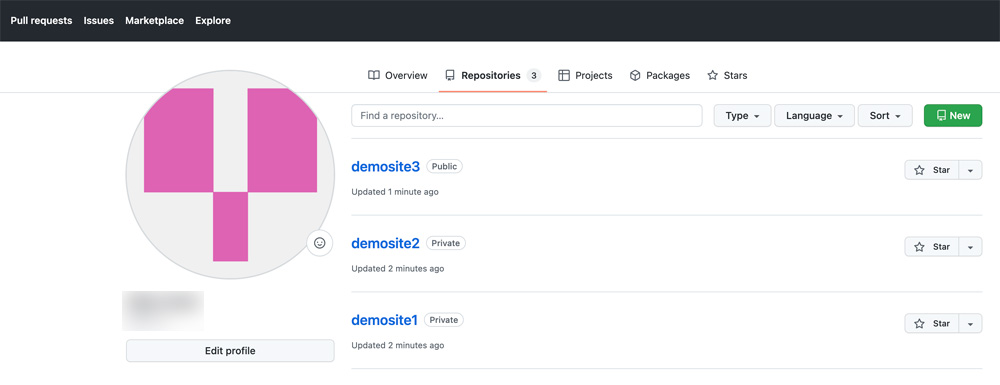Click 'Updated 1 minute ago' under demosite3
The height and width of the screenshot is (385, 1000).
(395, 192)
